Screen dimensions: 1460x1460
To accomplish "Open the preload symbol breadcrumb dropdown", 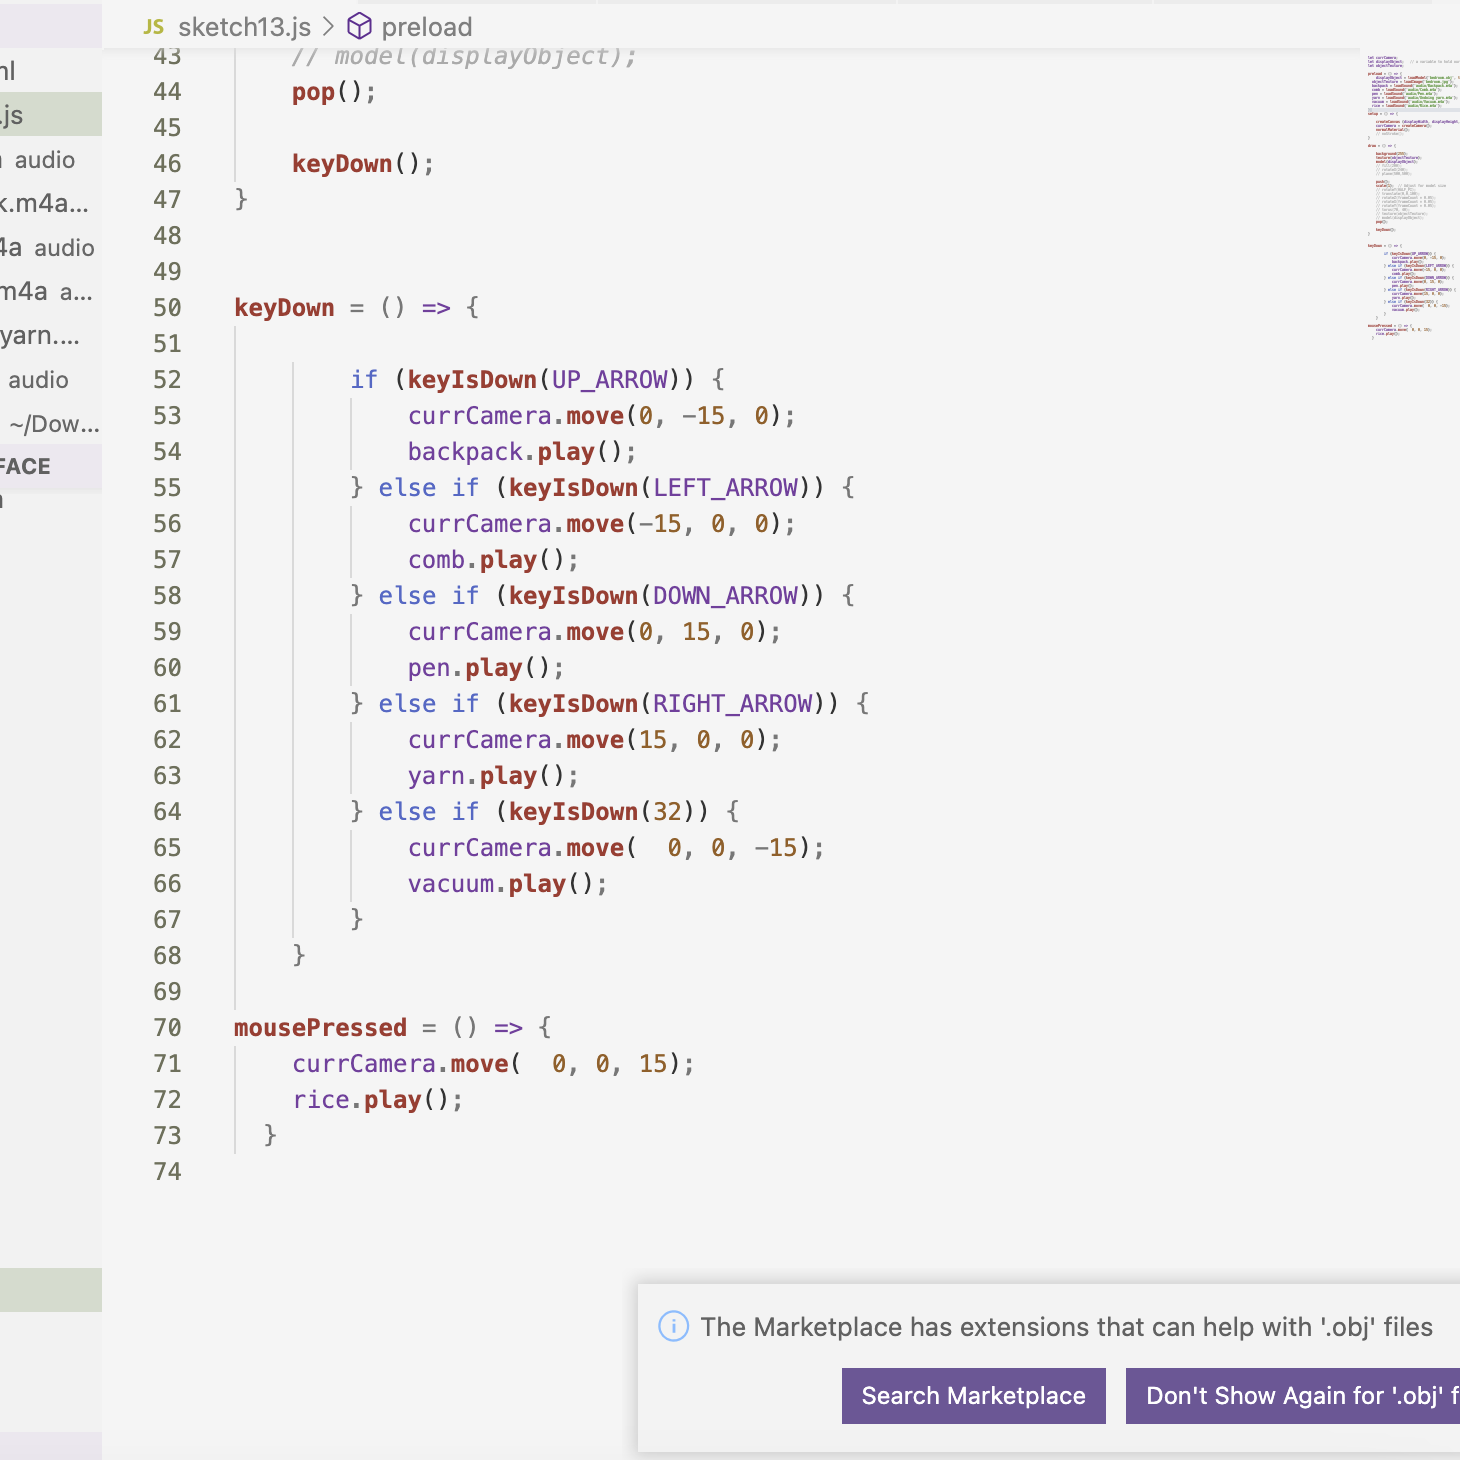I will point(426,27).
